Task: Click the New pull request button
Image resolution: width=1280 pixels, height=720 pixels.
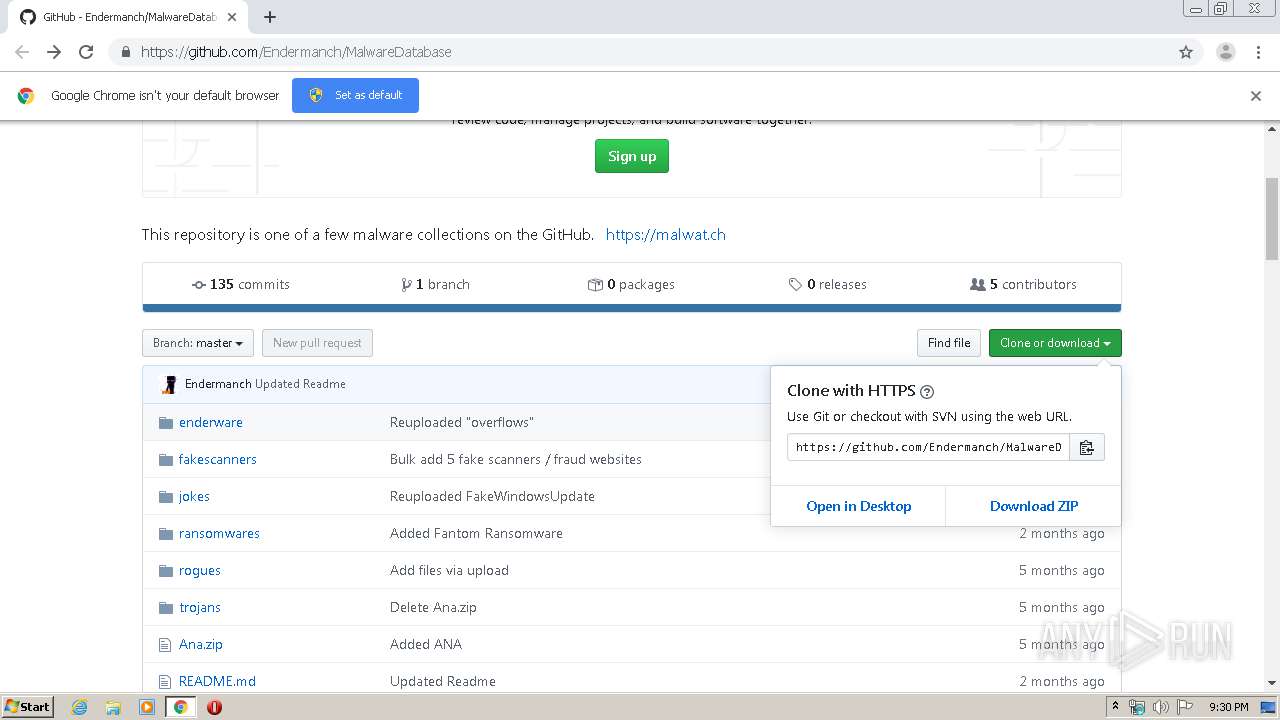Action: click(317, 343)
